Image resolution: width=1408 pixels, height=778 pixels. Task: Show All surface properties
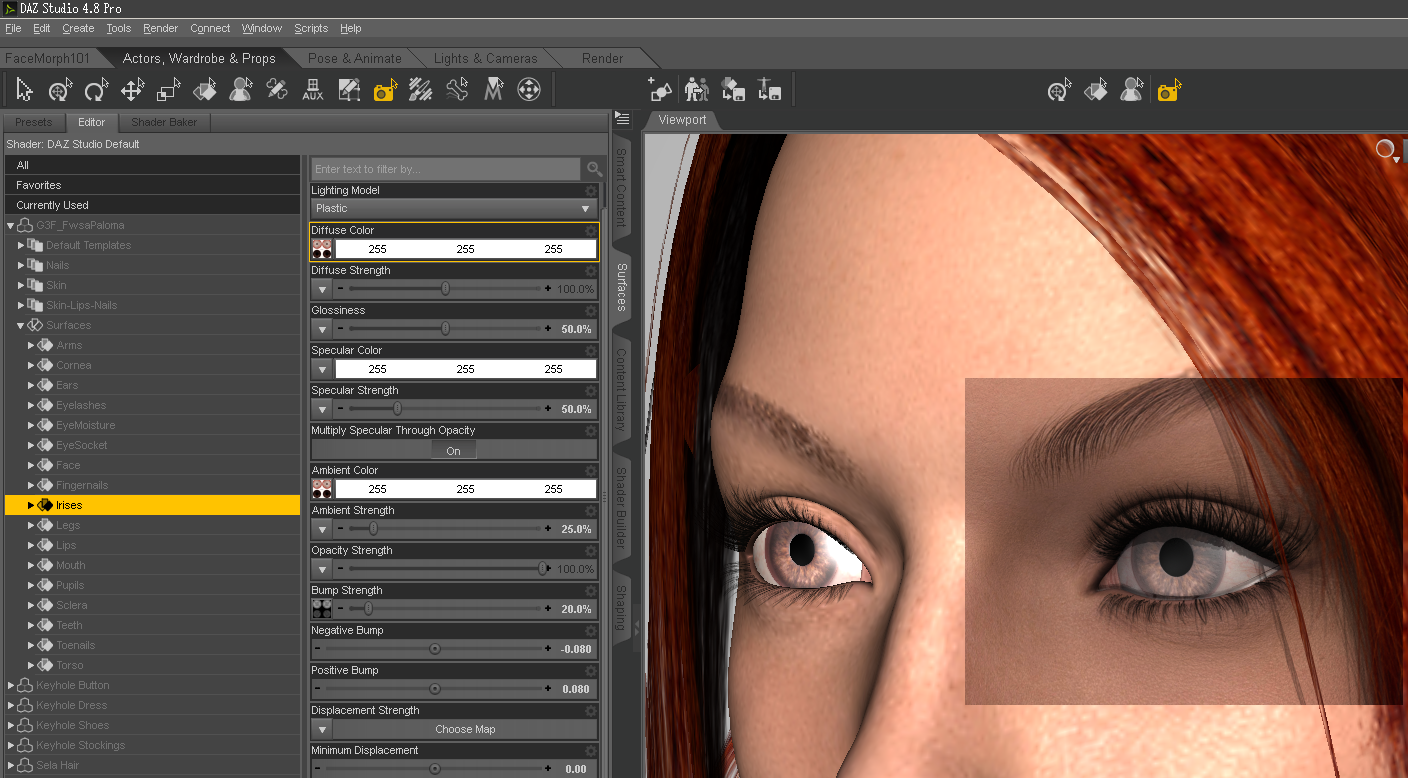pyautogui.click(x=152, y=165)
